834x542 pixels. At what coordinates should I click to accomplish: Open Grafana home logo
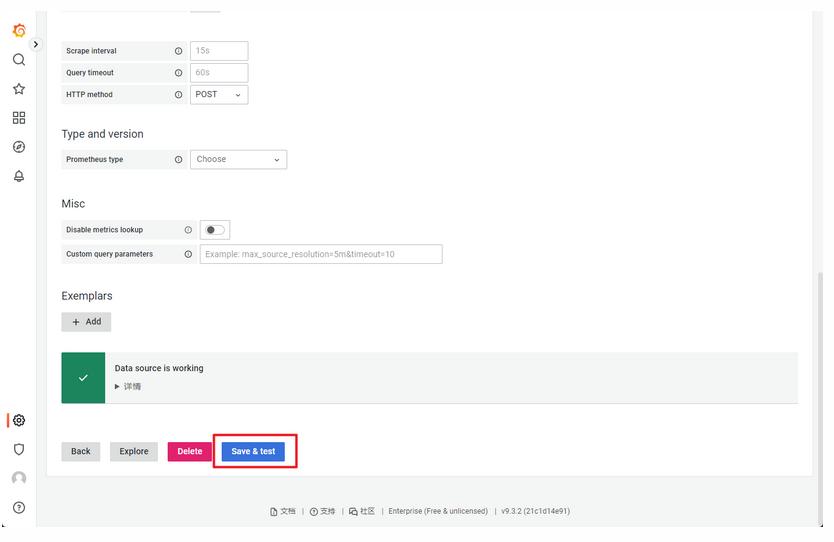[x=19, y=31]
